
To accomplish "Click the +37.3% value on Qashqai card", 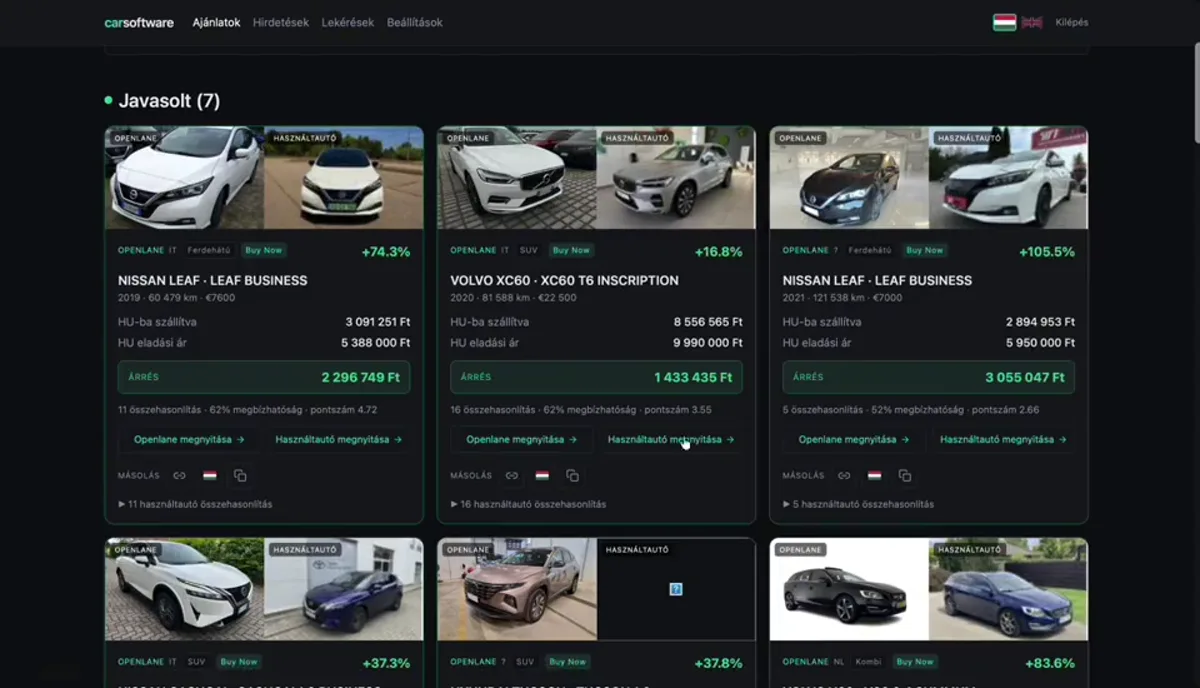I will [386, 663].
